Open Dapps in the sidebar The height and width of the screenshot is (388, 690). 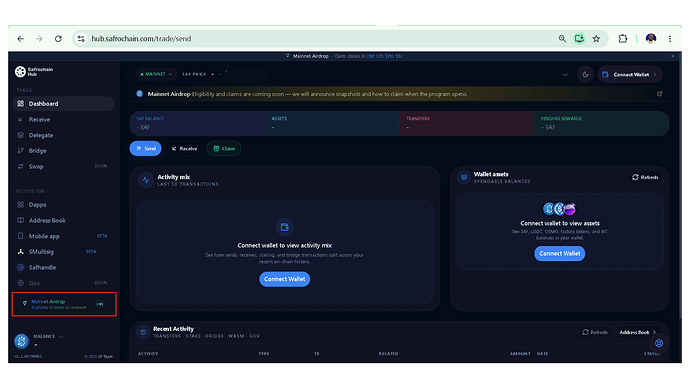pos(63,205)
